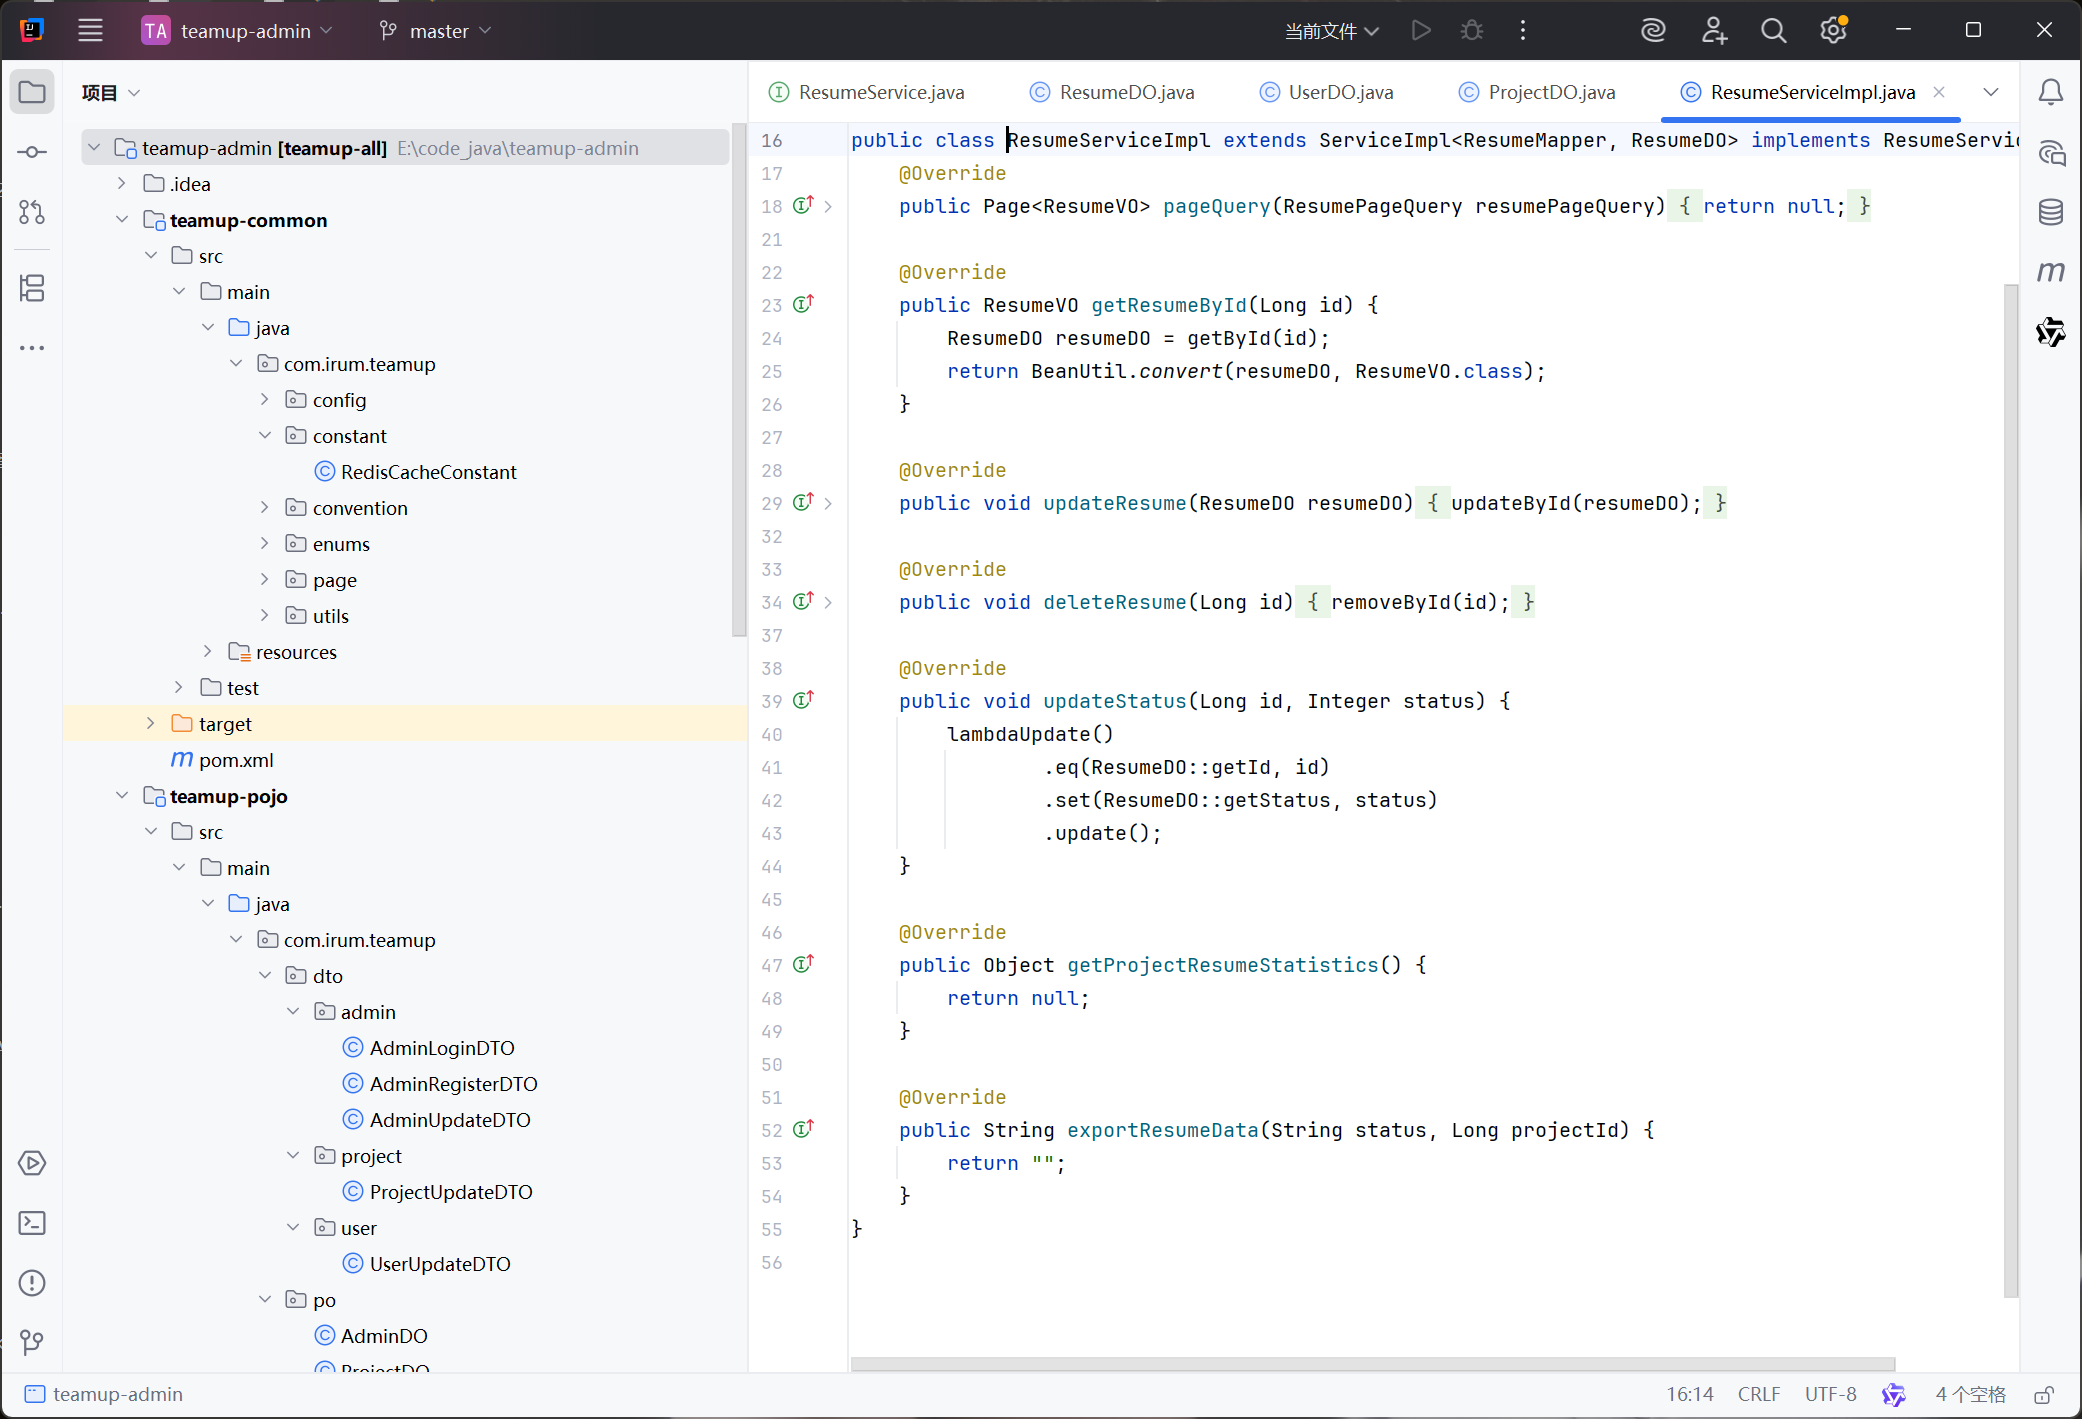The height and width of the screenshot is (1419, 2082).
Task: Collapse the teamup-common module node
Action: 122,220
